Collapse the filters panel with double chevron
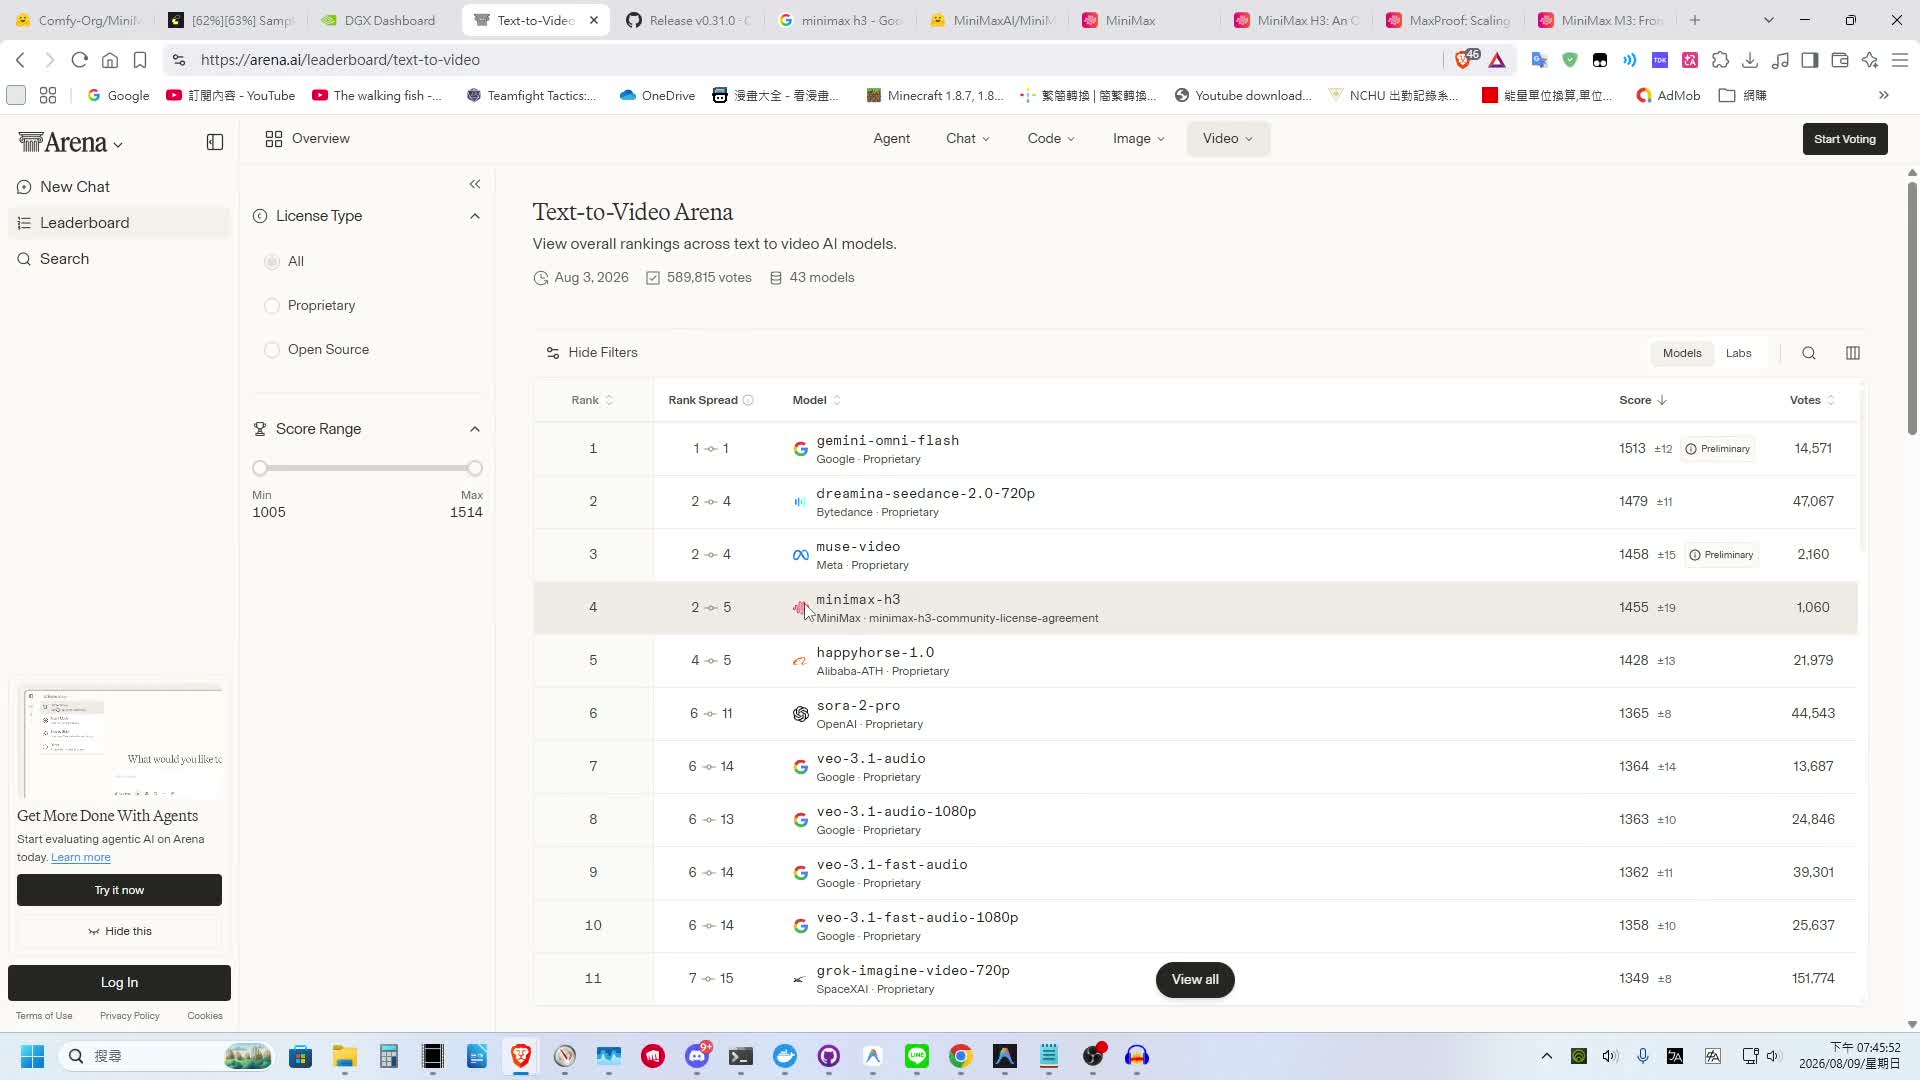The height and width of the screenshot is (1080, 1920). coord(475,184)
